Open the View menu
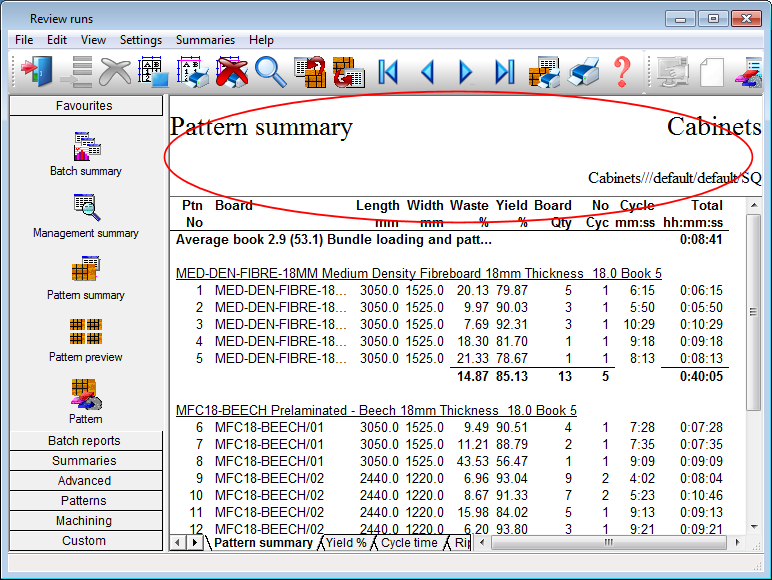Viewport: 772px width, 580px height. [93, 40]
